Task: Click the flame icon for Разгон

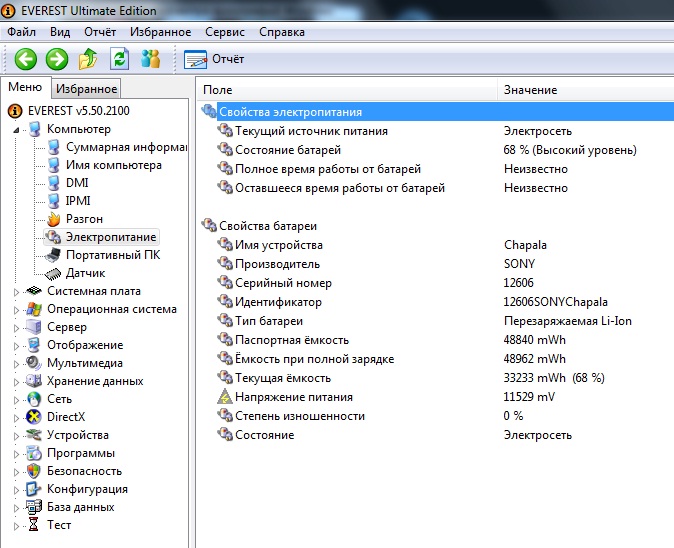Action: pyautogui.click(x=54, y=219)
